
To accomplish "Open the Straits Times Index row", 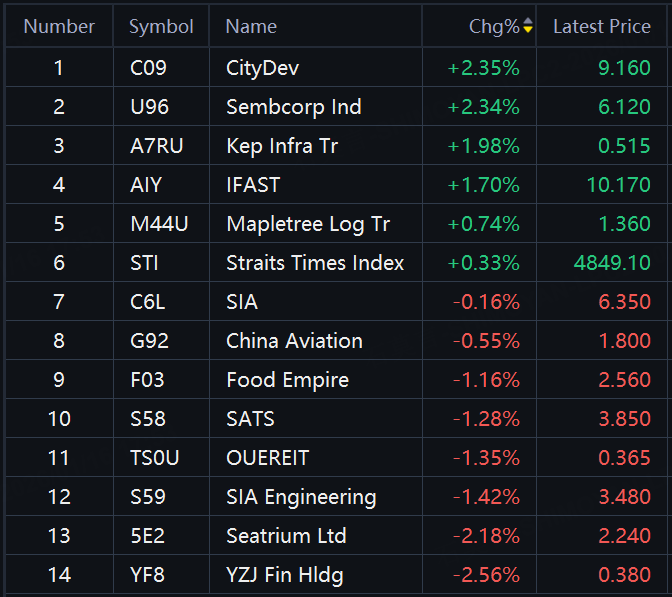I will tap(315, 263).
